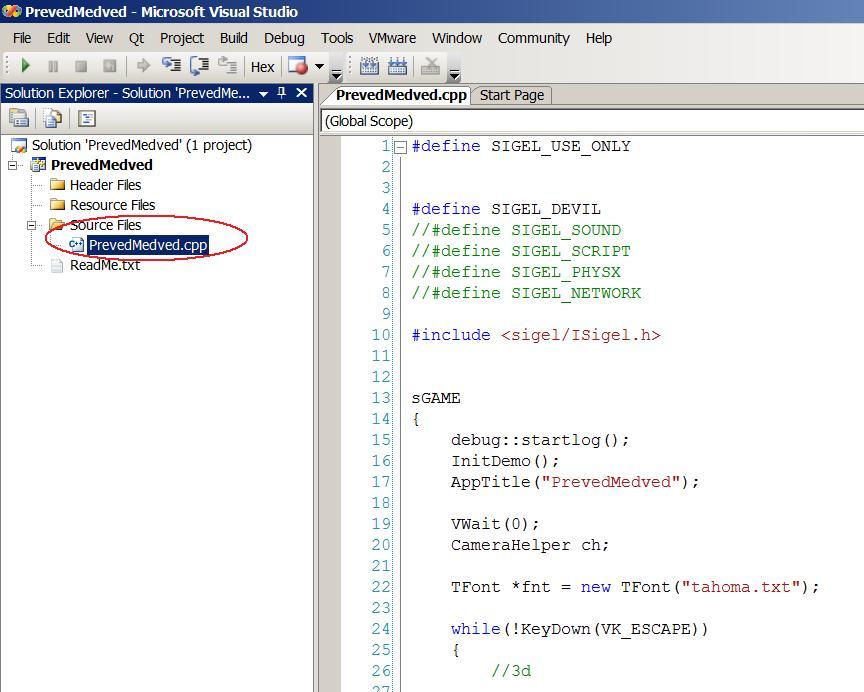
Task: Click the Properties icon in Solution Explorer
Action: pos(19,118)
